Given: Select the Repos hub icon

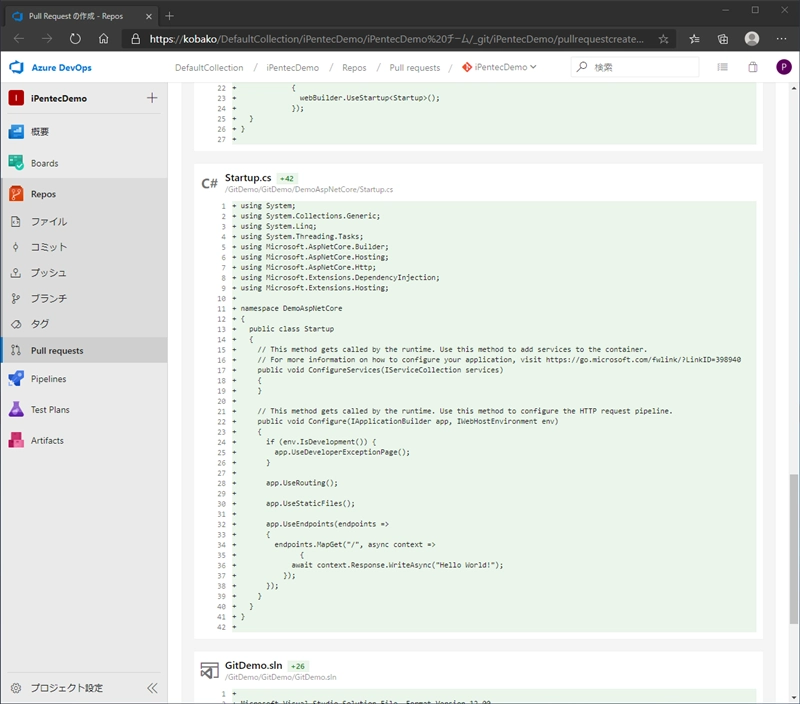Looking at the screenshot, I should [x=16, y=194].
